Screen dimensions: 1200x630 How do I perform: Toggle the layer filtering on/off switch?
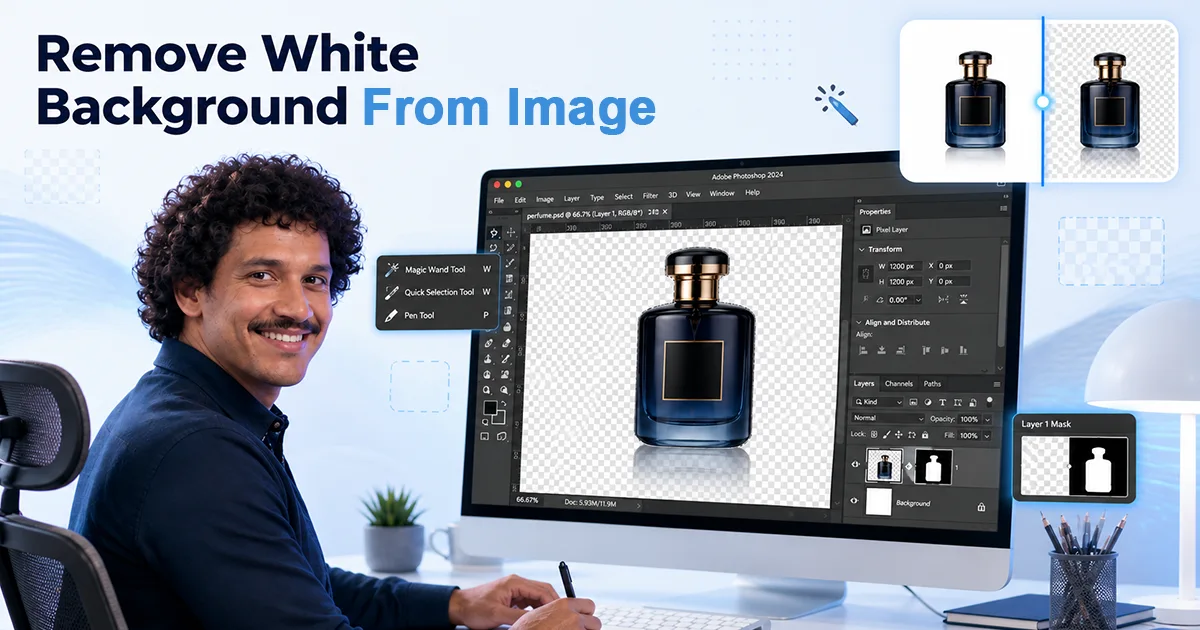pos(990,401)
